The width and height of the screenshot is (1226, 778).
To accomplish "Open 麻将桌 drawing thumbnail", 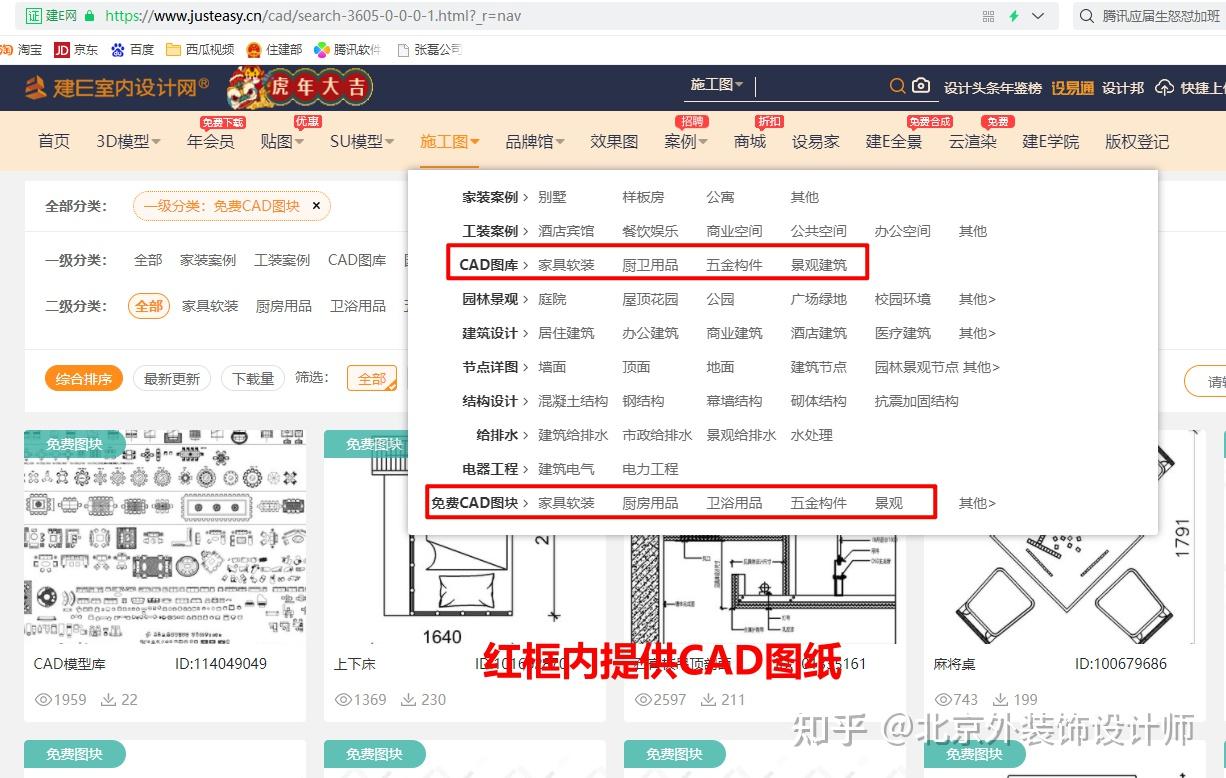I will 1065,536.
